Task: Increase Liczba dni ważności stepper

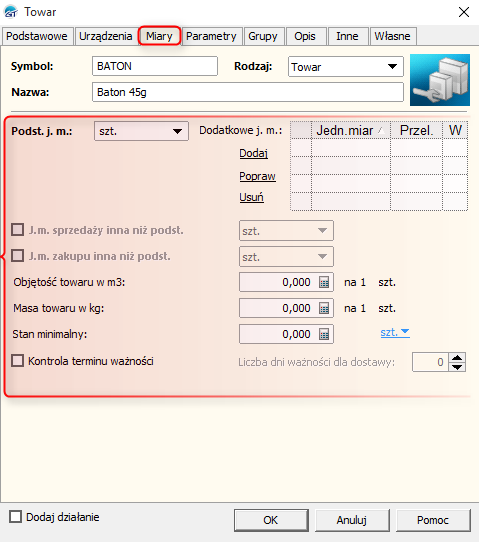Action: click(x=457, y=357)
